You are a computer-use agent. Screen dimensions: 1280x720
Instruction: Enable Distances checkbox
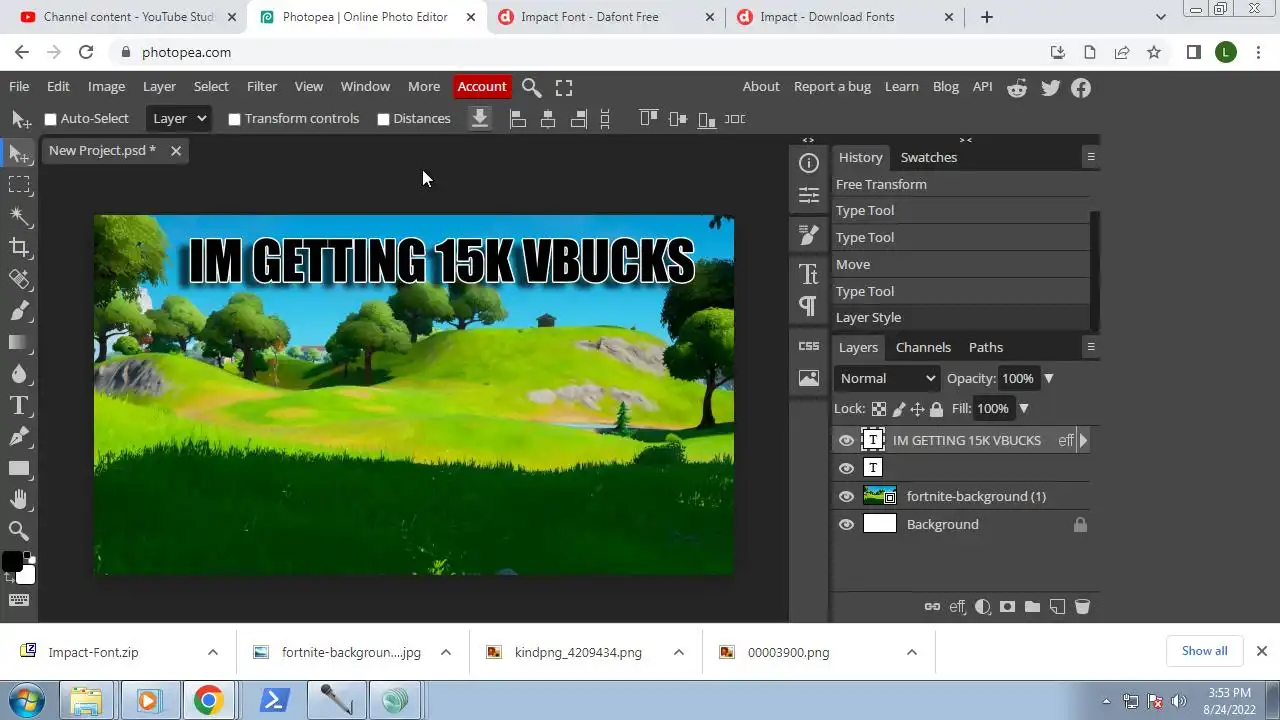tap(383, 119)
